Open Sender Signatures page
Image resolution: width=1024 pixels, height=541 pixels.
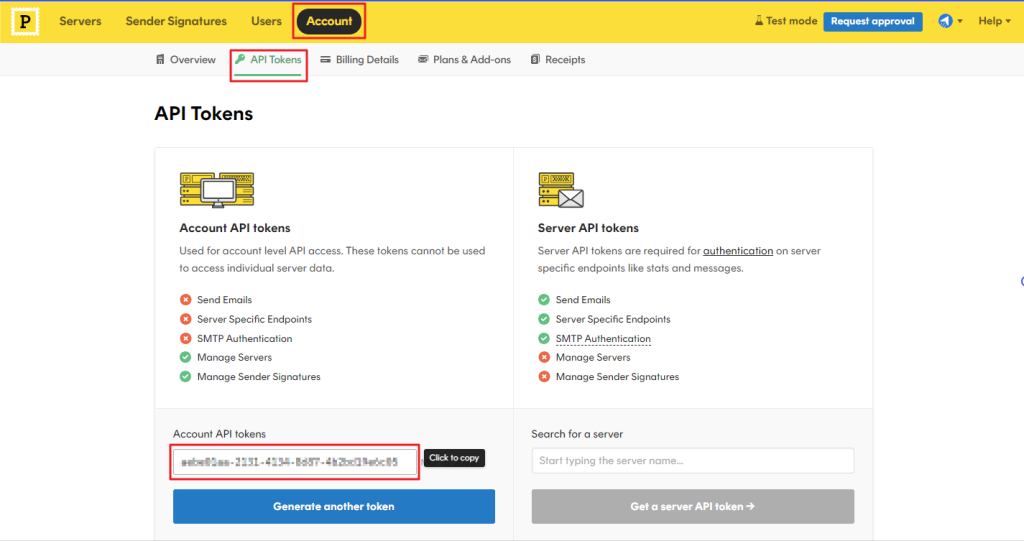[176, 22]
